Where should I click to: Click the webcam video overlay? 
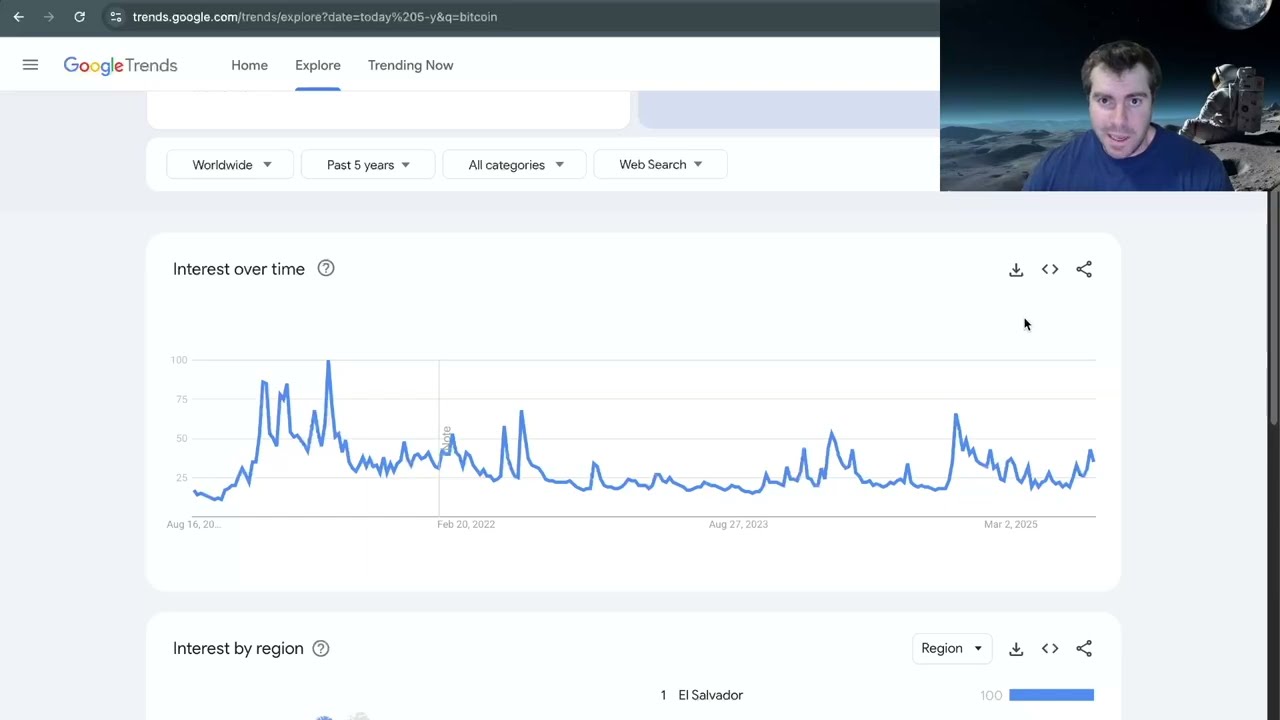tap(1110, 95)
